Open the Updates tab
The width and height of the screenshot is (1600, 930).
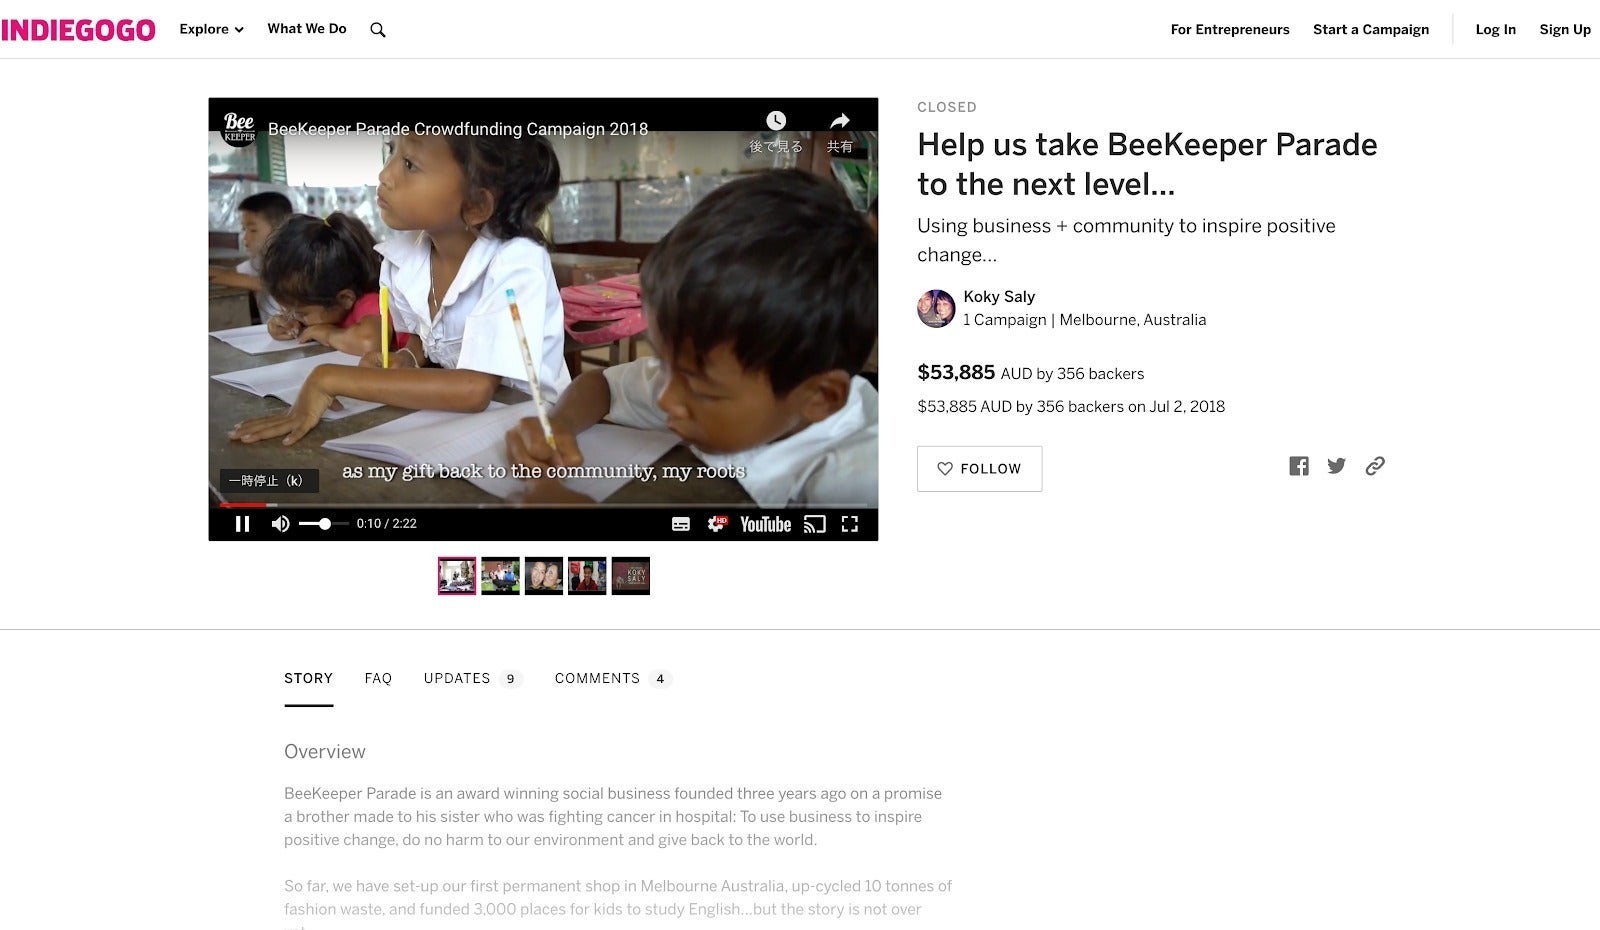[457, 679]
